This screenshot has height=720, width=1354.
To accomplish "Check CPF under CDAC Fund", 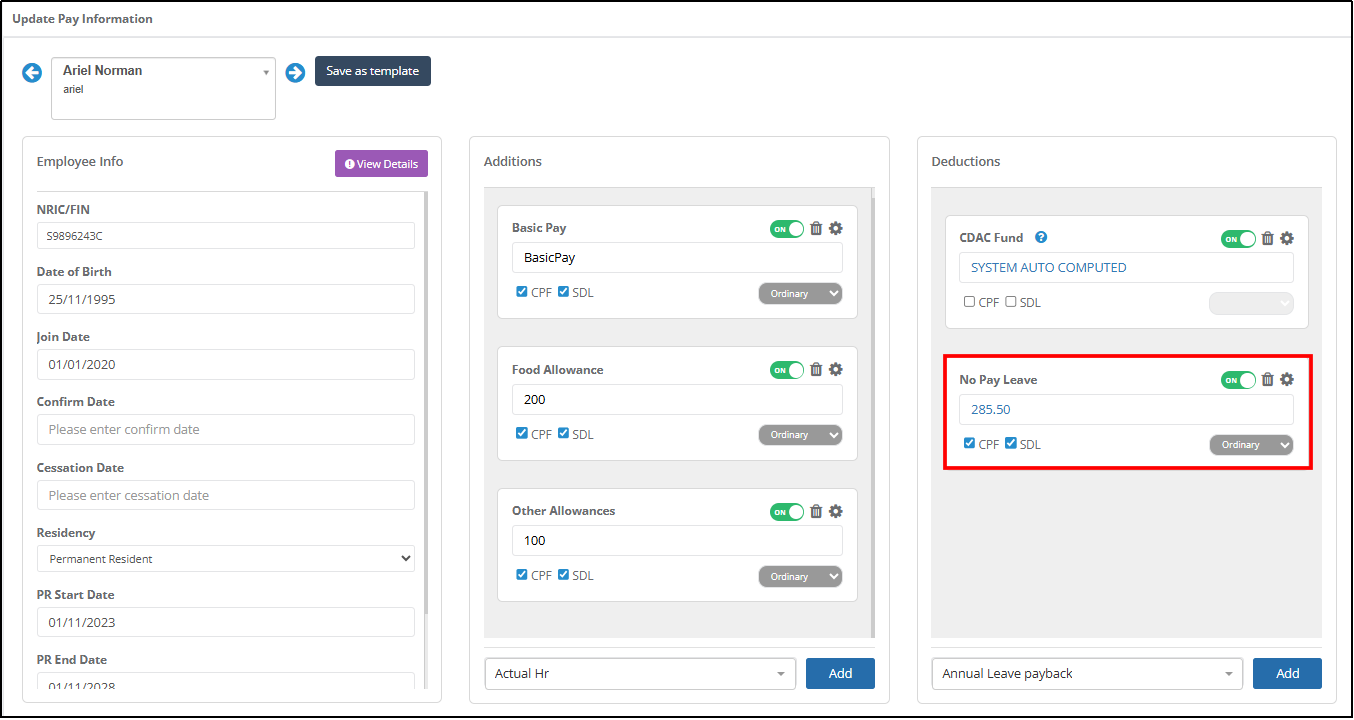I will [969, 301].
